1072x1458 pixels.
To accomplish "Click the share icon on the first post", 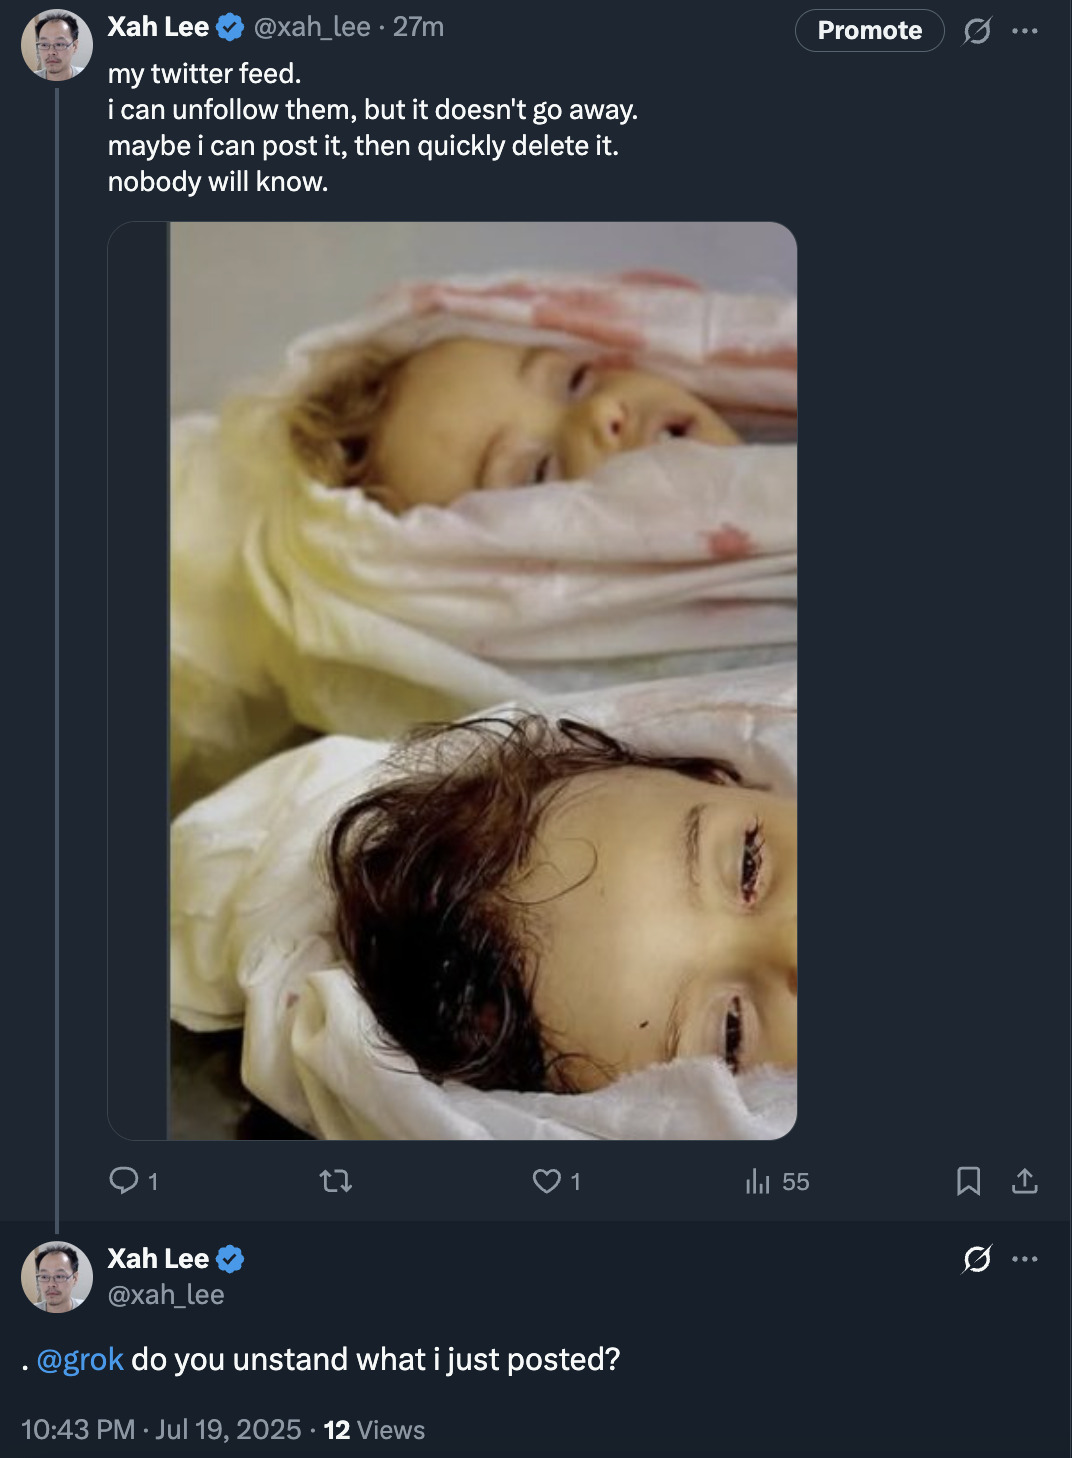I will (x=1025, y=1181).
